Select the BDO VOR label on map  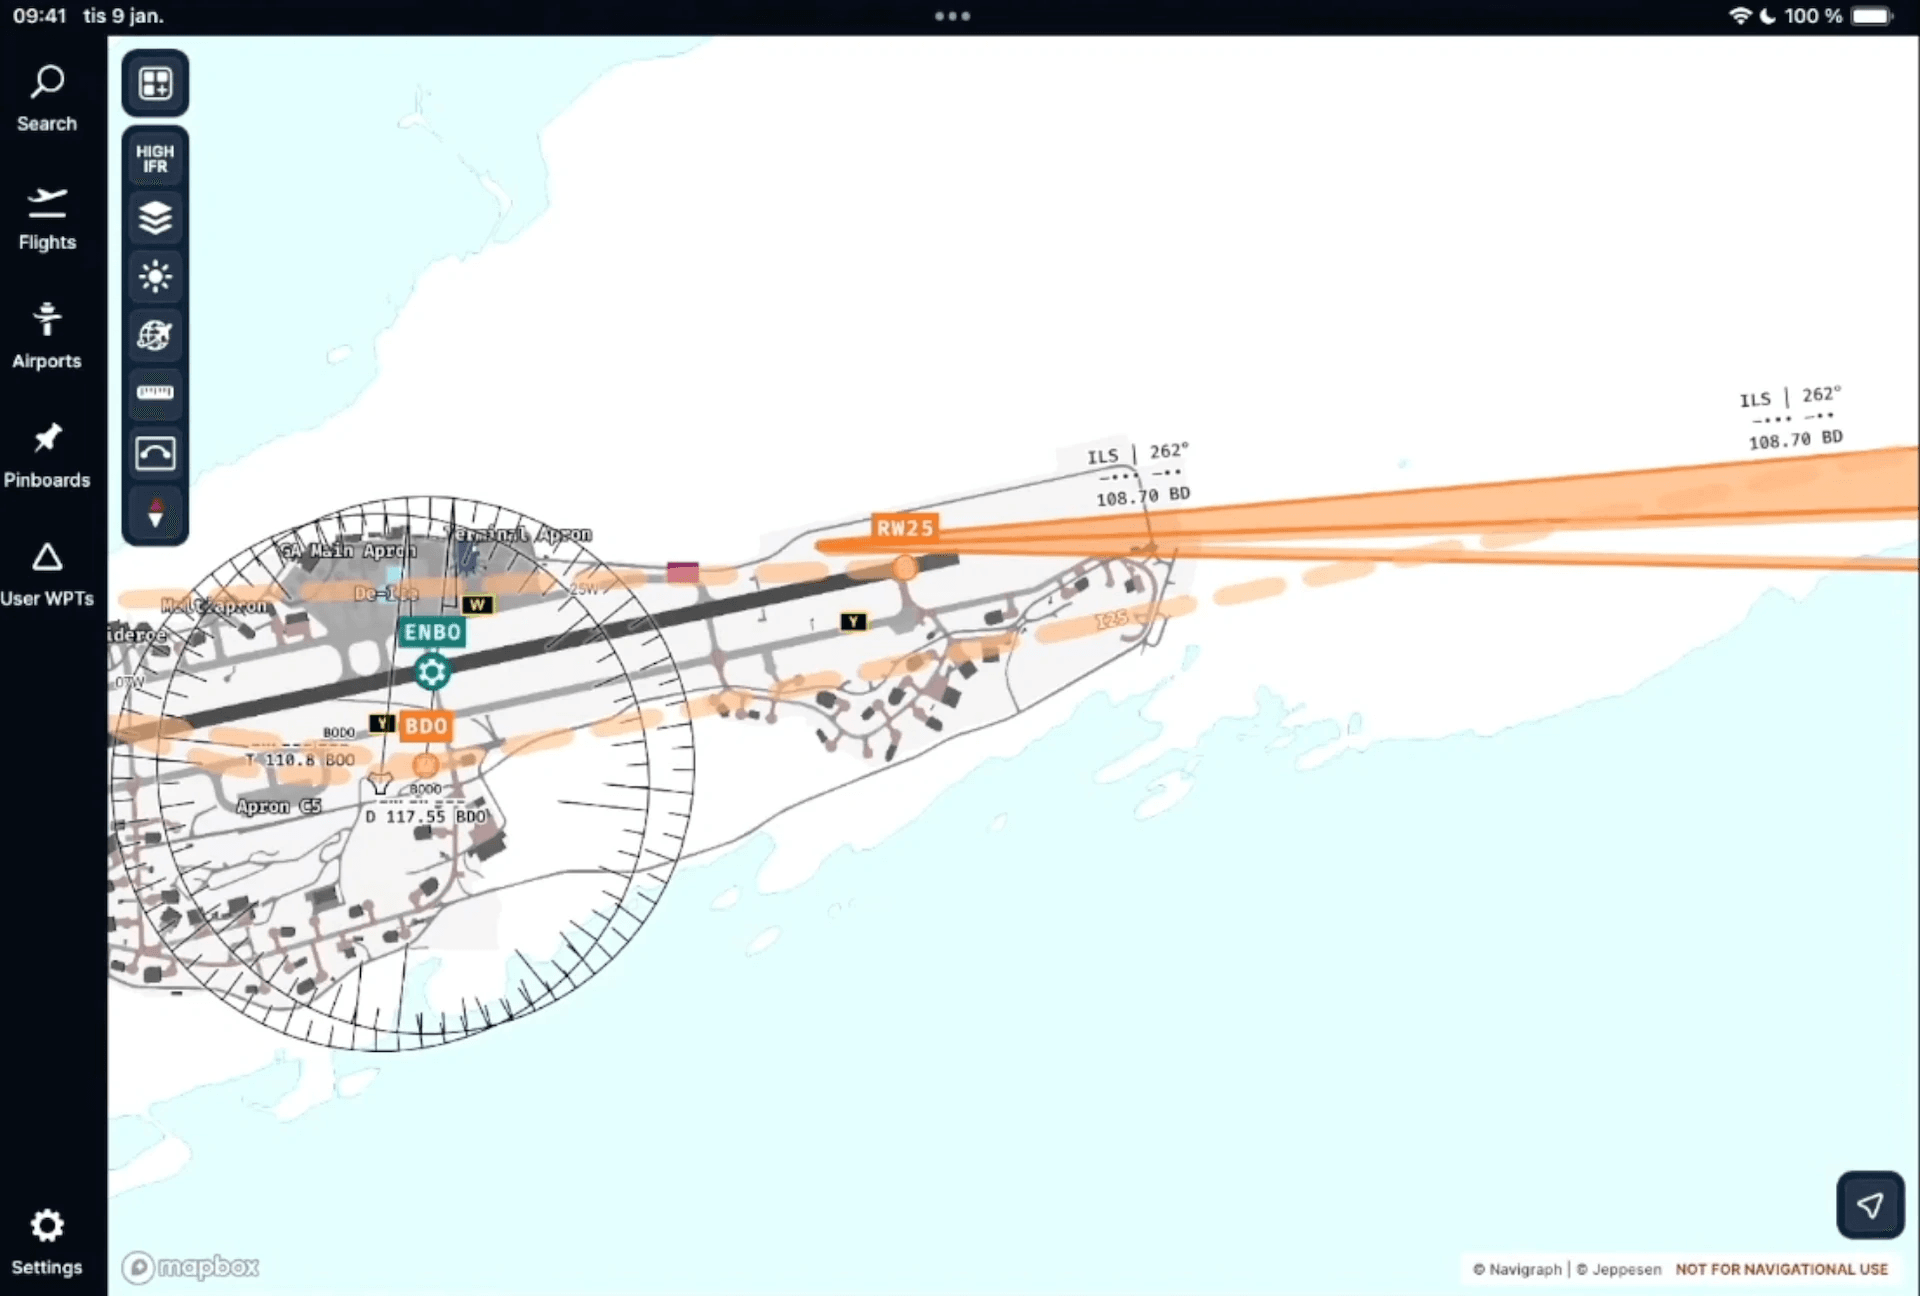[x=426, y=726]
